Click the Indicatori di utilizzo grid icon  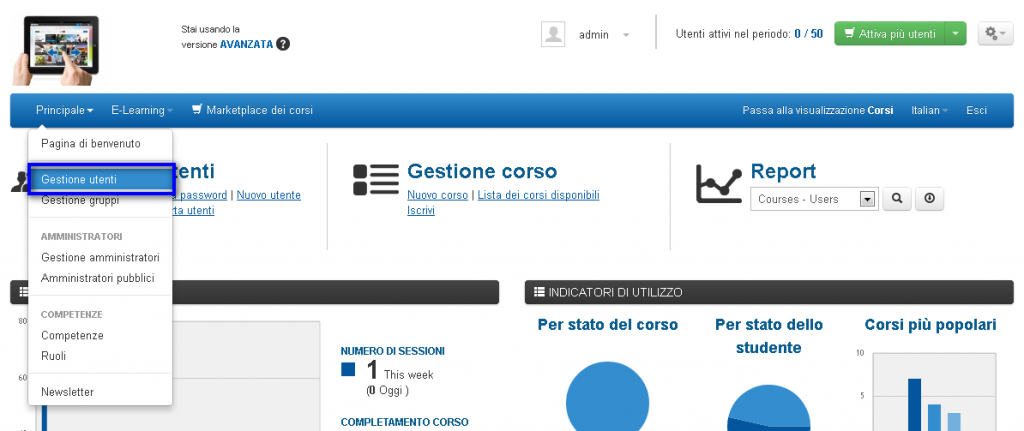pyautogui.click(x=539, y=293)
